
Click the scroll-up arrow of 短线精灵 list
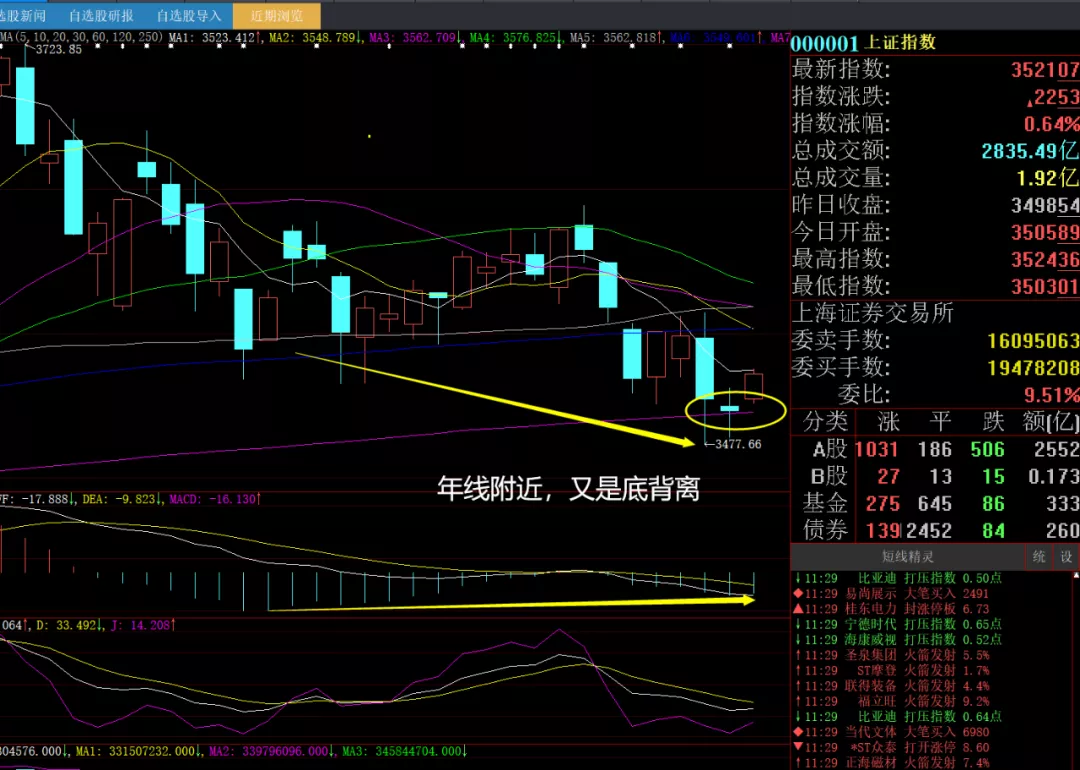1075,574
